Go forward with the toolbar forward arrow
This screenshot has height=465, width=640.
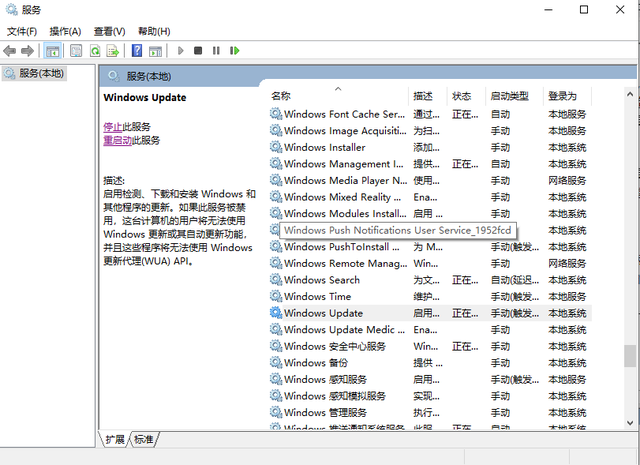(x=27, y=51)
